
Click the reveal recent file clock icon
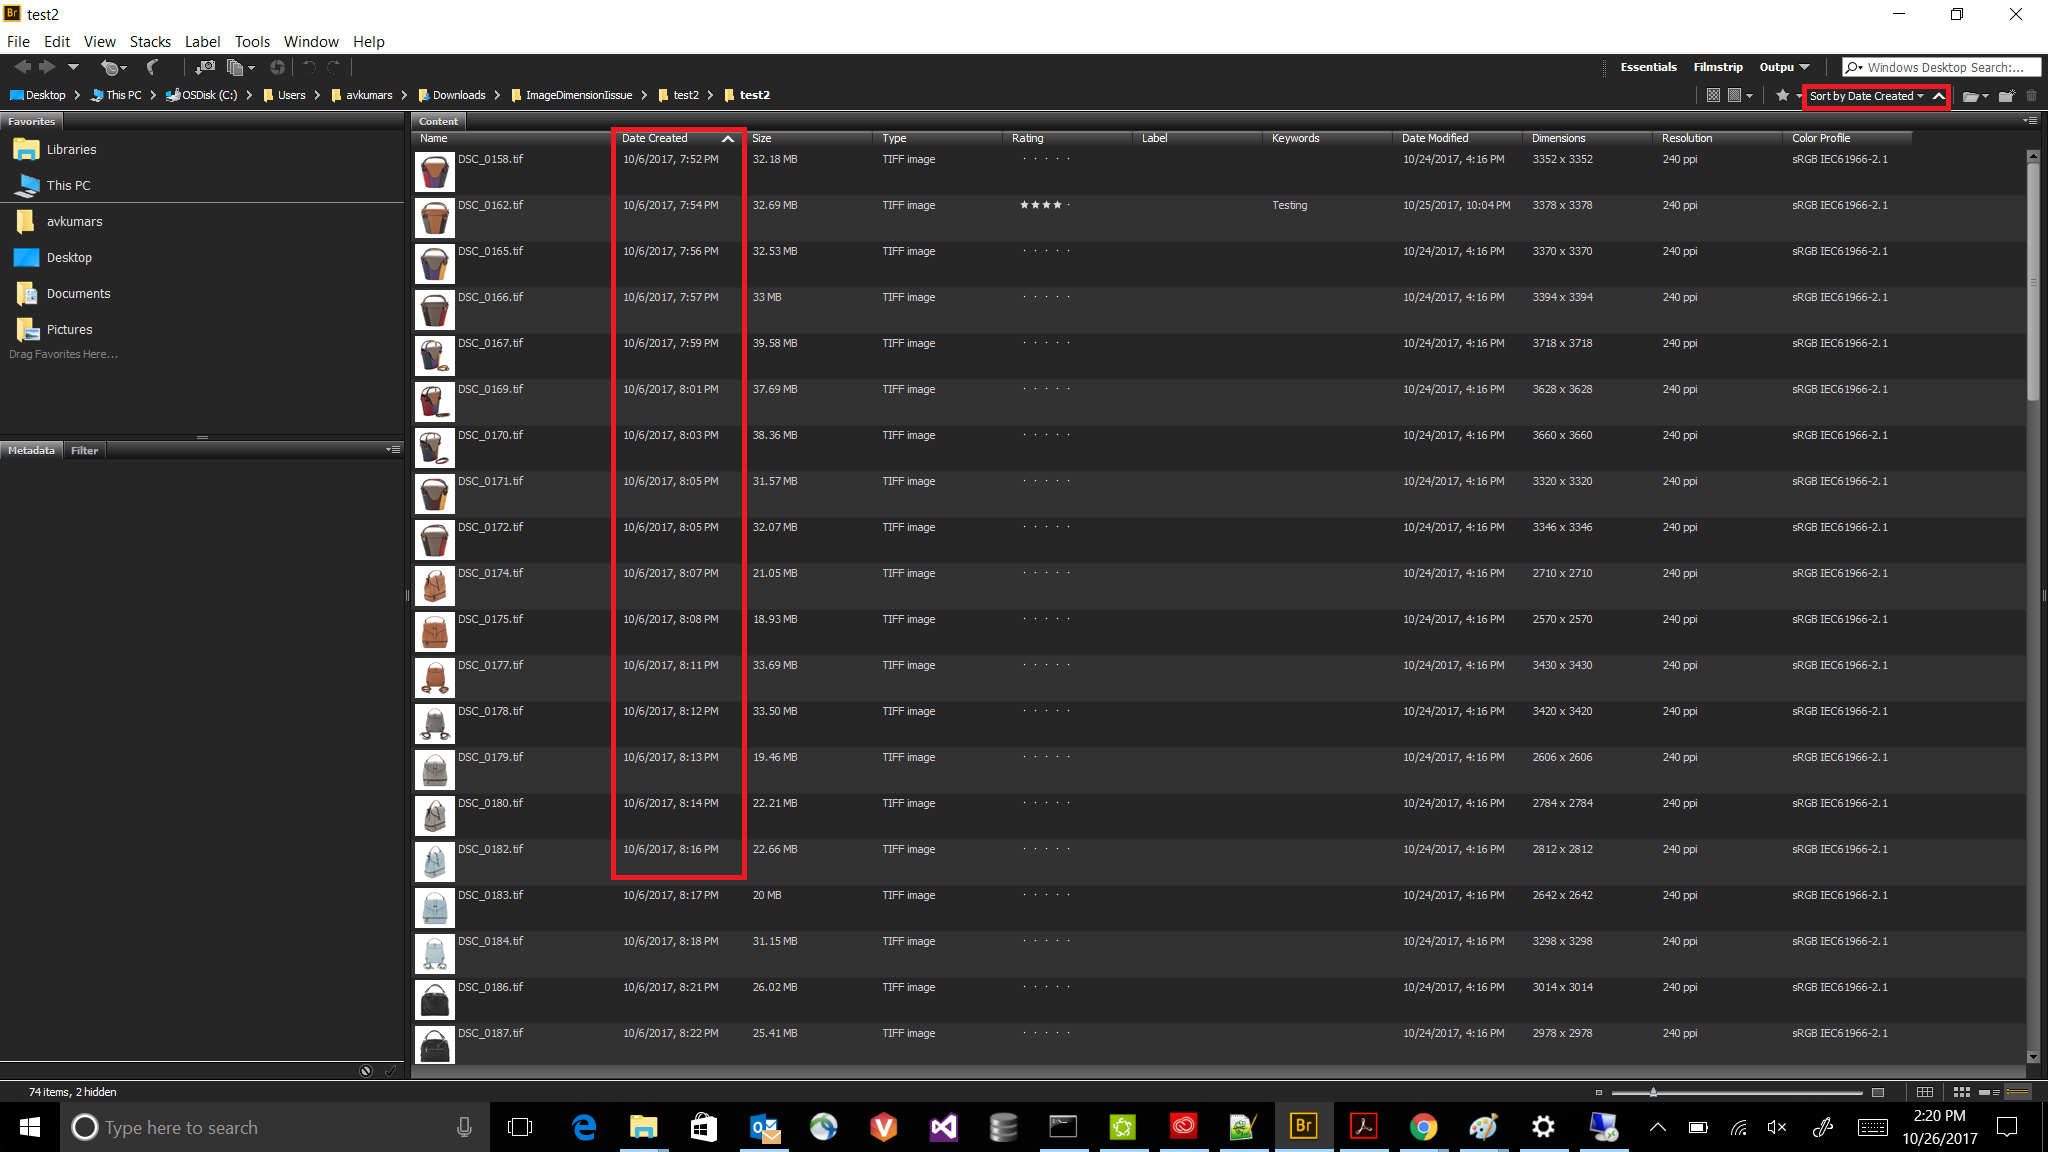[x=111, y=67]
